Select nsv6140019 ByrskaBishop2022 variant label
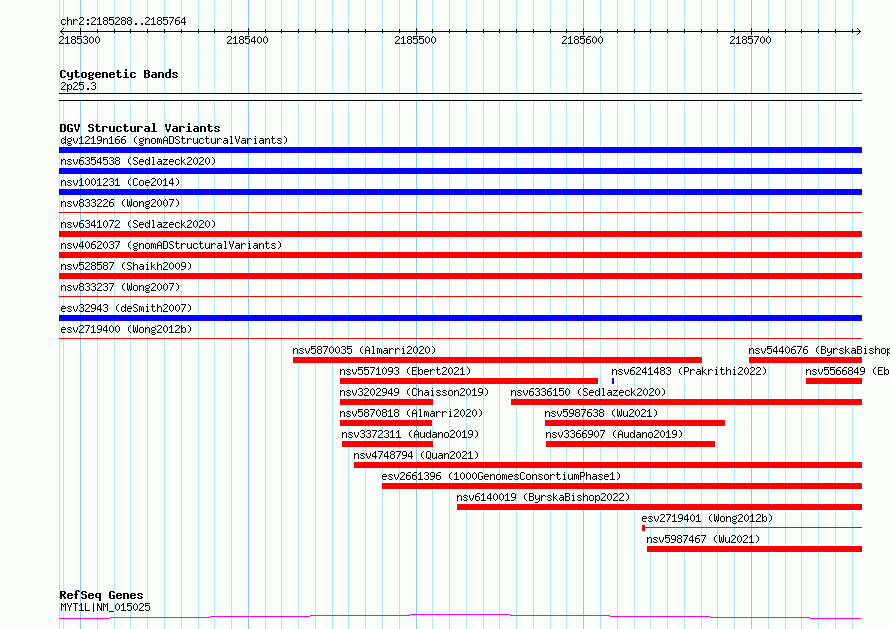The image size is (890, 629). click(x=543, y=497)
